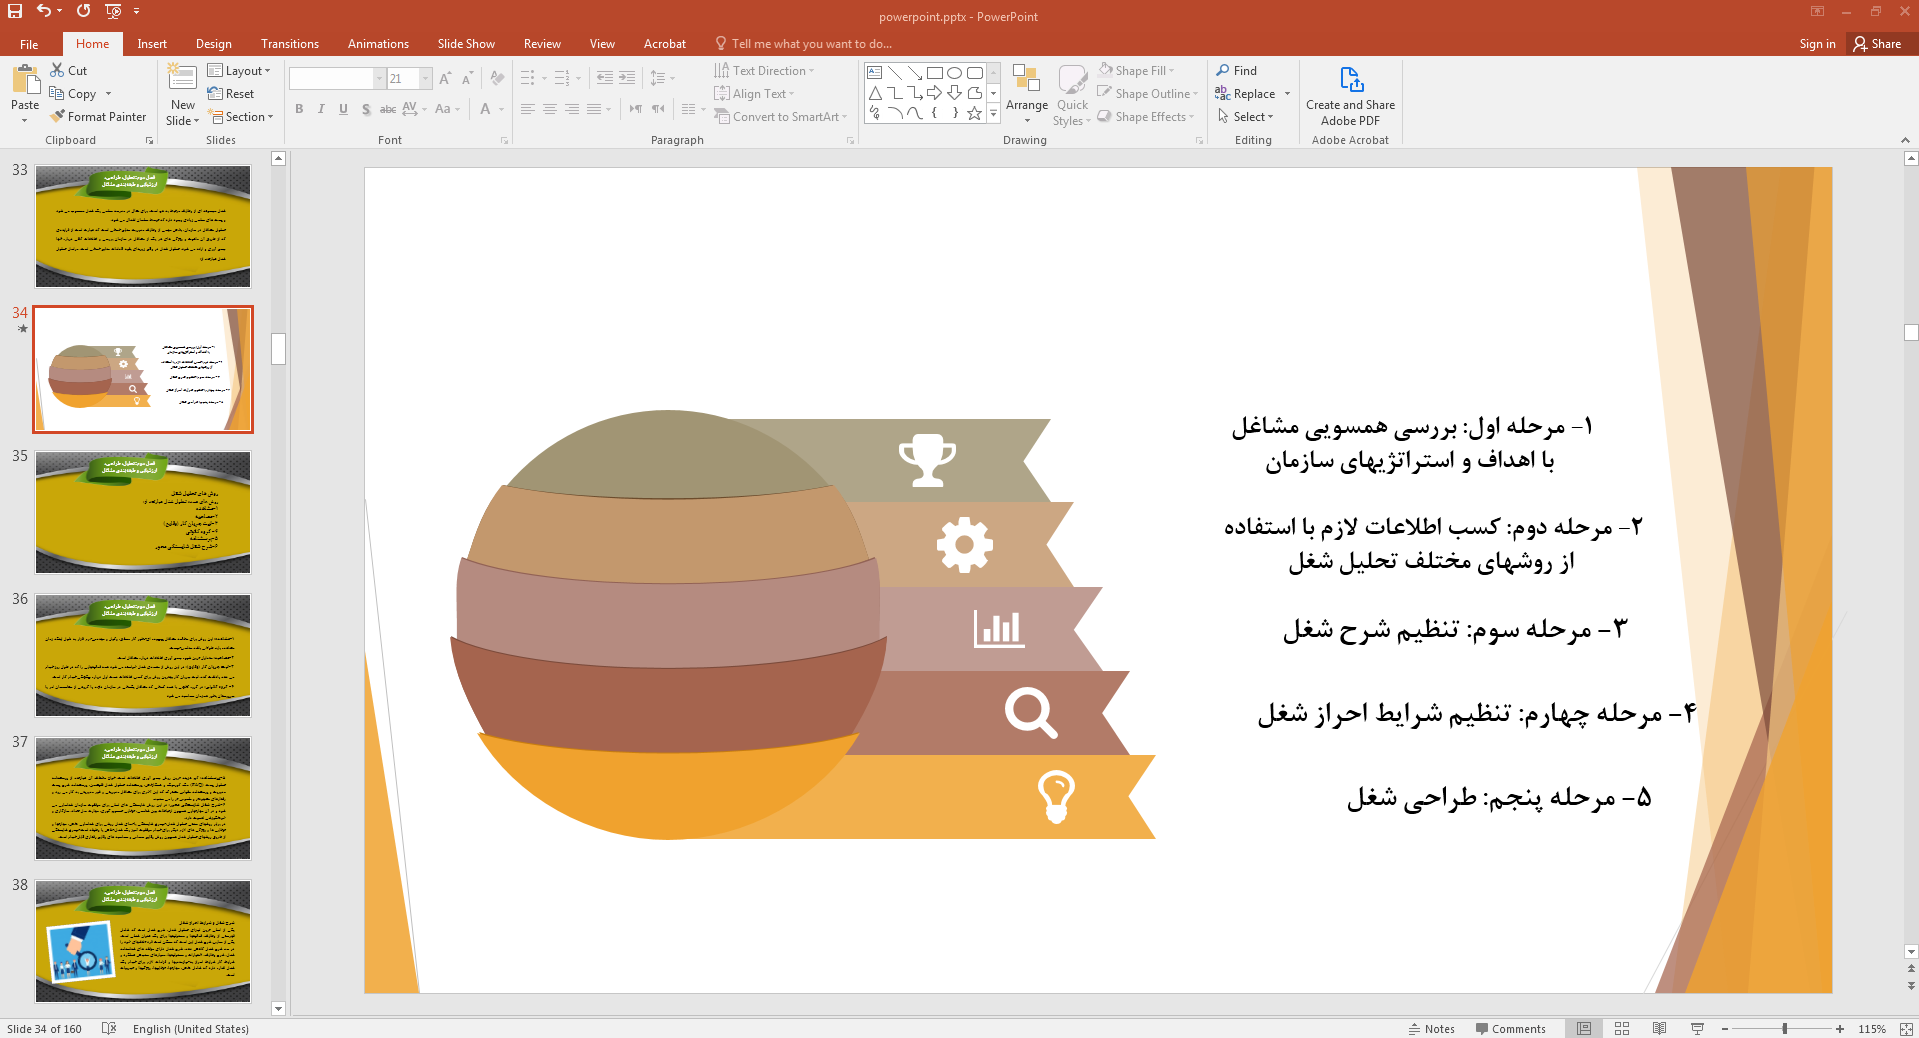
Task: Undo the last action
Action: tap(44, 11)
